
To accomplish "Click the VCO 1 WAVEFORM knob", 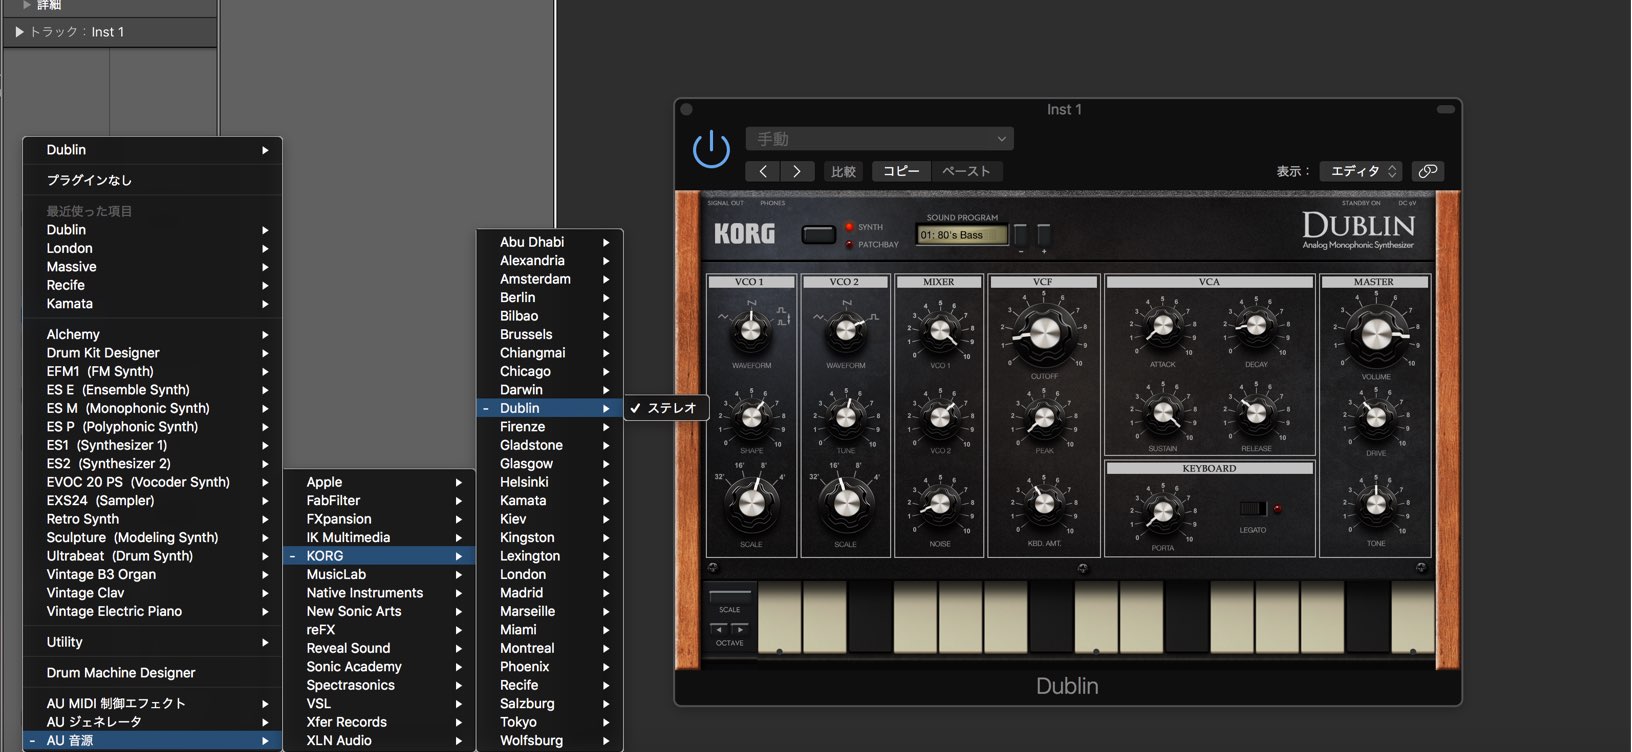I will click(750, 329).
